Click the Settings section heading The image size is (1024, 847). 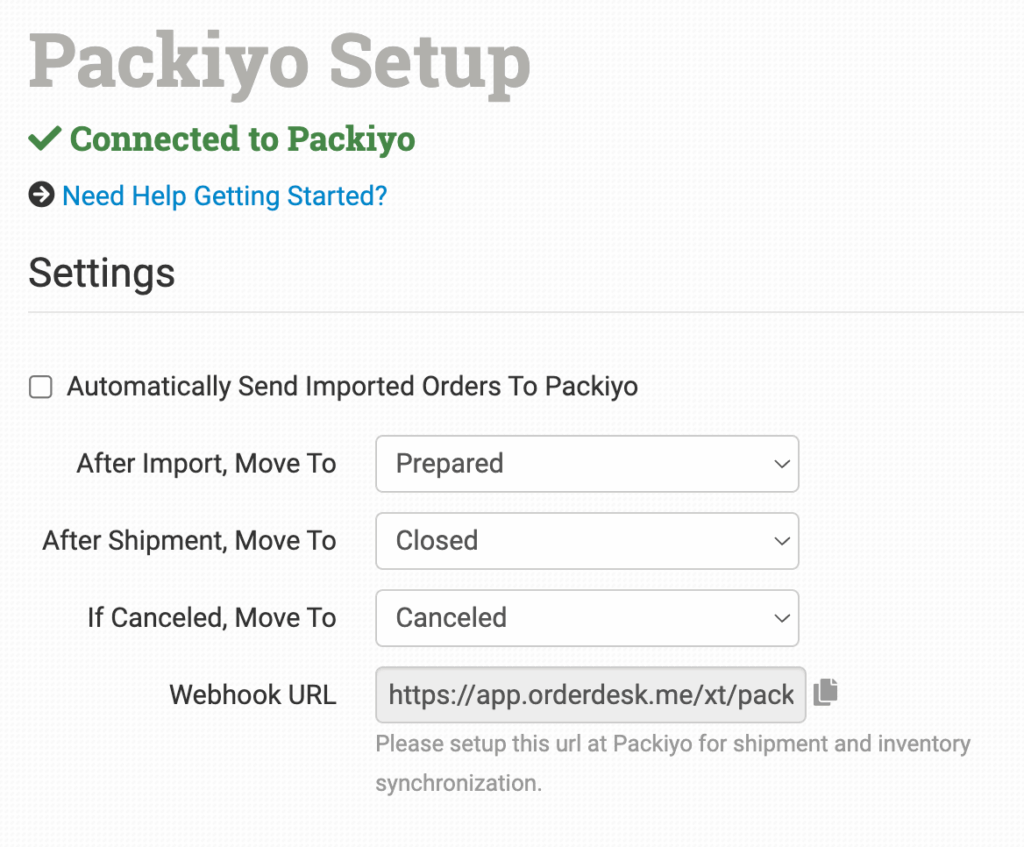click(102, 272)
